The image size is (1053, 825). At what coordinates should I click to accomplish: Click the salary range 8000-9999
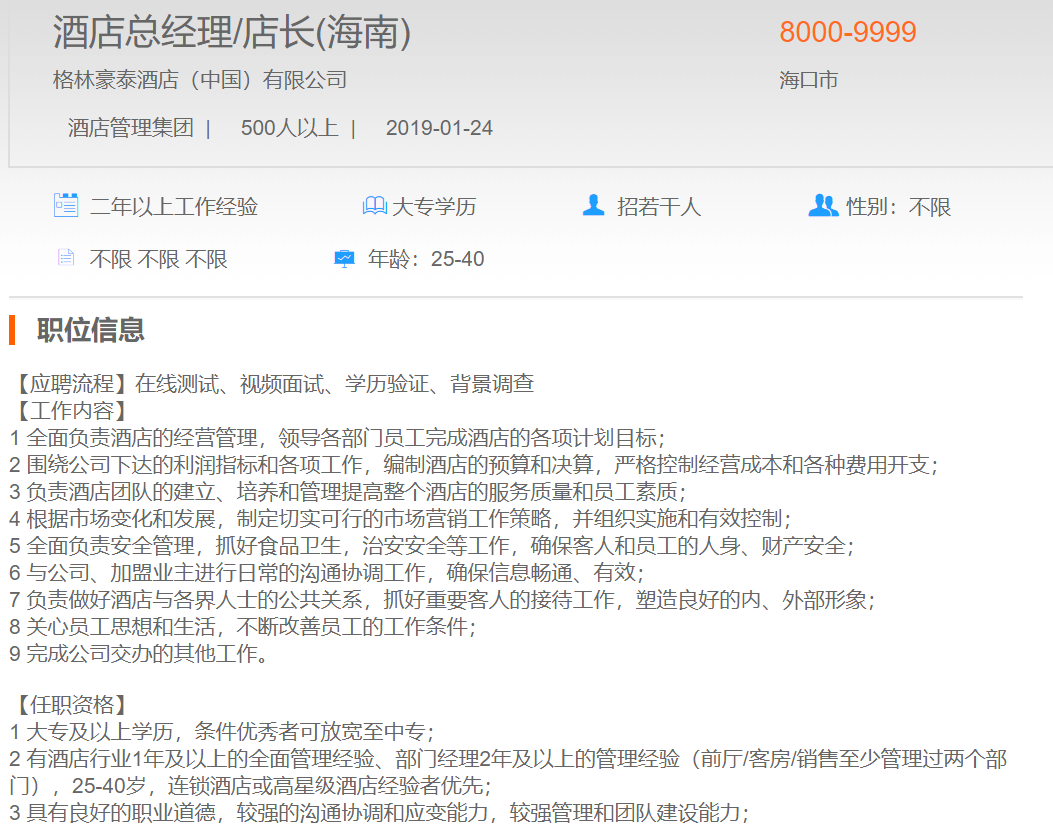847,32
